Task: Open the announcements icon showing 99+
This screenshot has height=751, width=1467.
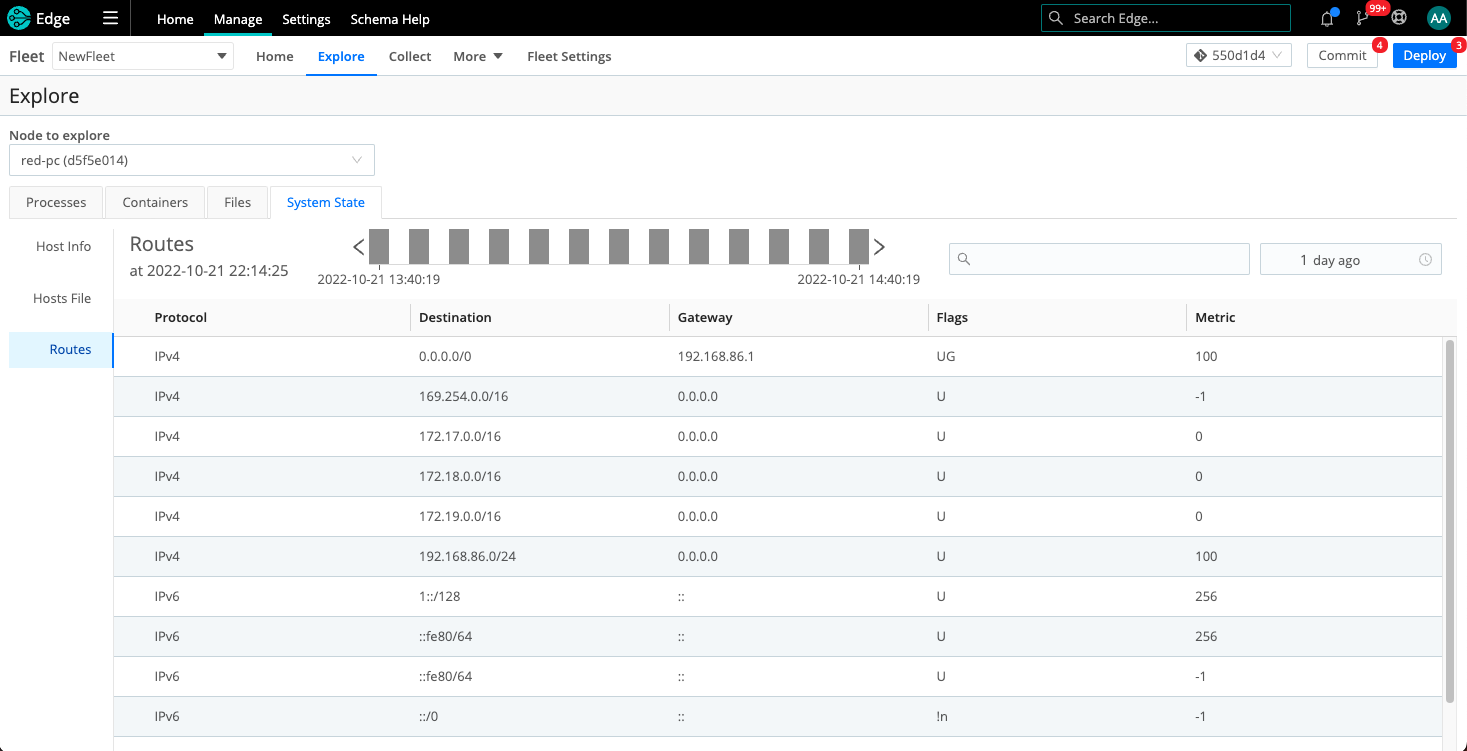Action: tap(1361, 18)
